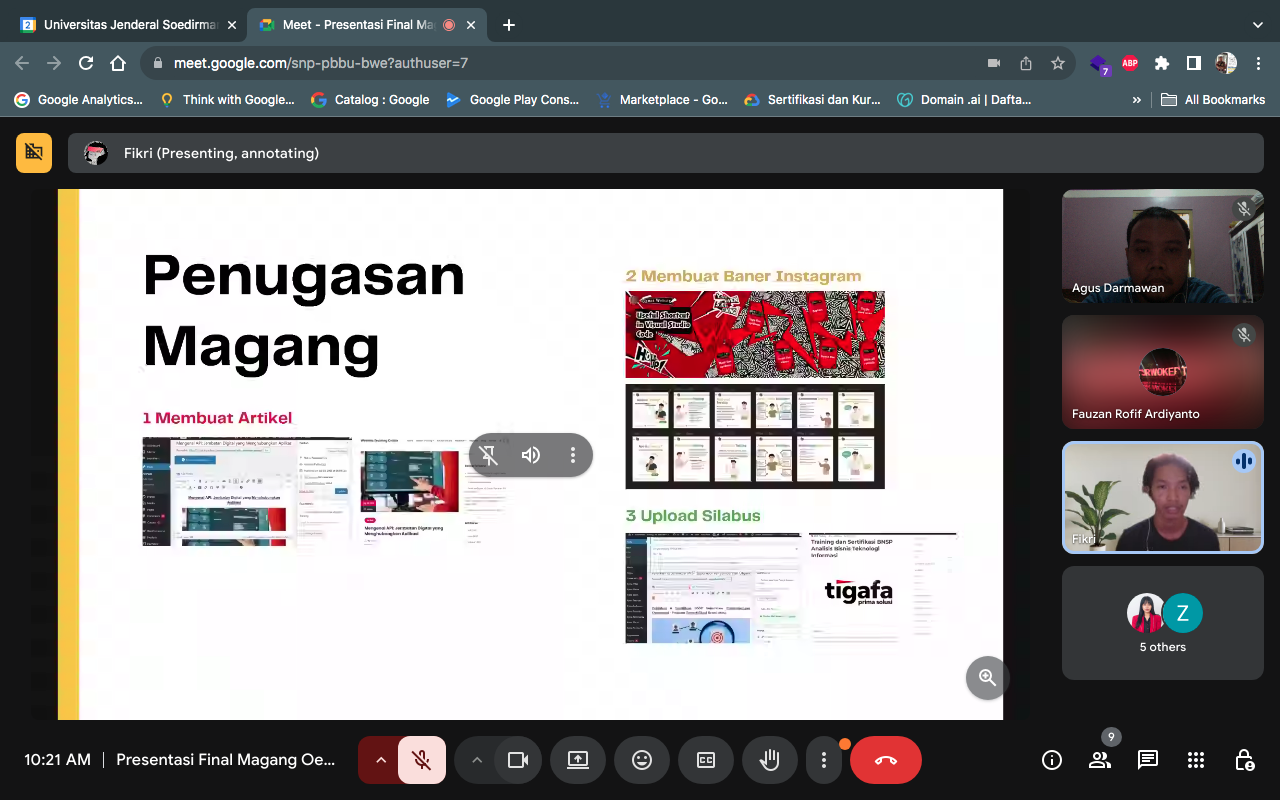Open more options three-dot menu in bottom bar
Viewport: 1280px width, 800px height.
(x=824, y=760)
